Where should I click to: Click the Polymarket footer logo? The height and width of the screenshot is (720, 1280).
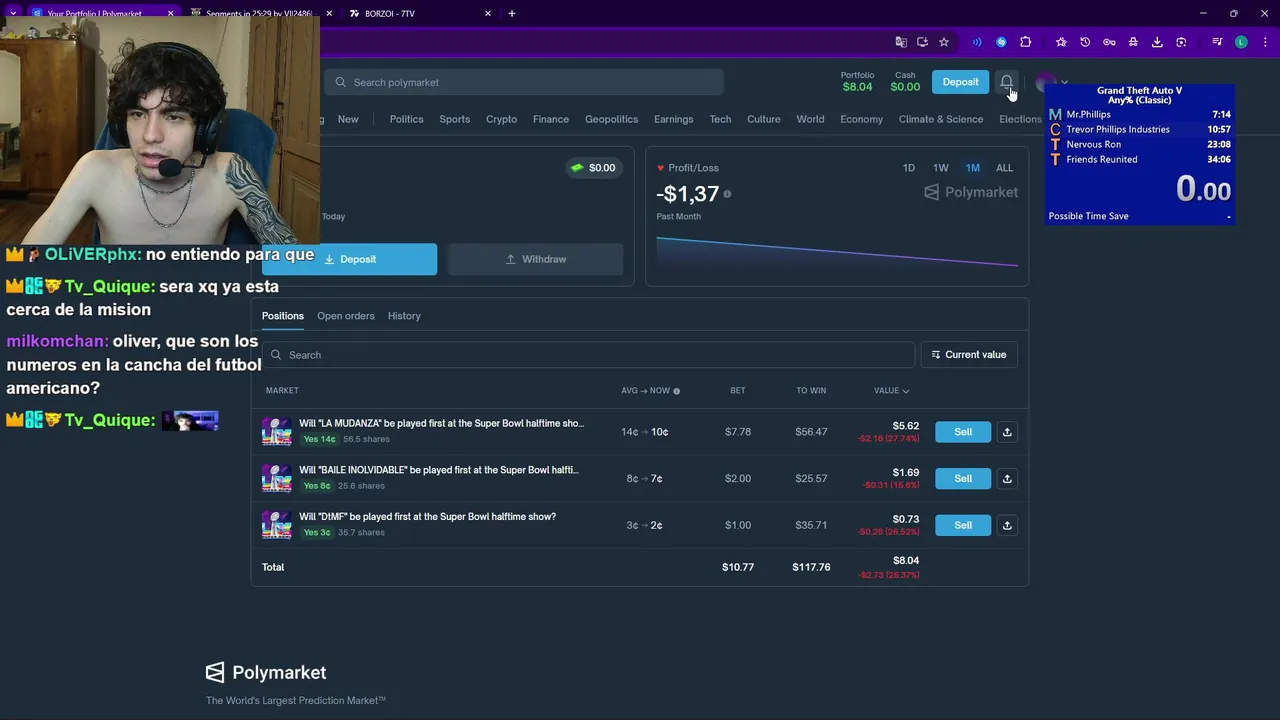266,672
